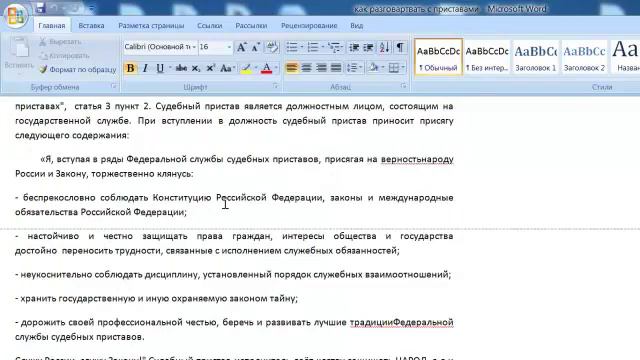Align text left
The height and width of the screenshot is (360, 640).
pyautogui.click(x=292, y=68)
